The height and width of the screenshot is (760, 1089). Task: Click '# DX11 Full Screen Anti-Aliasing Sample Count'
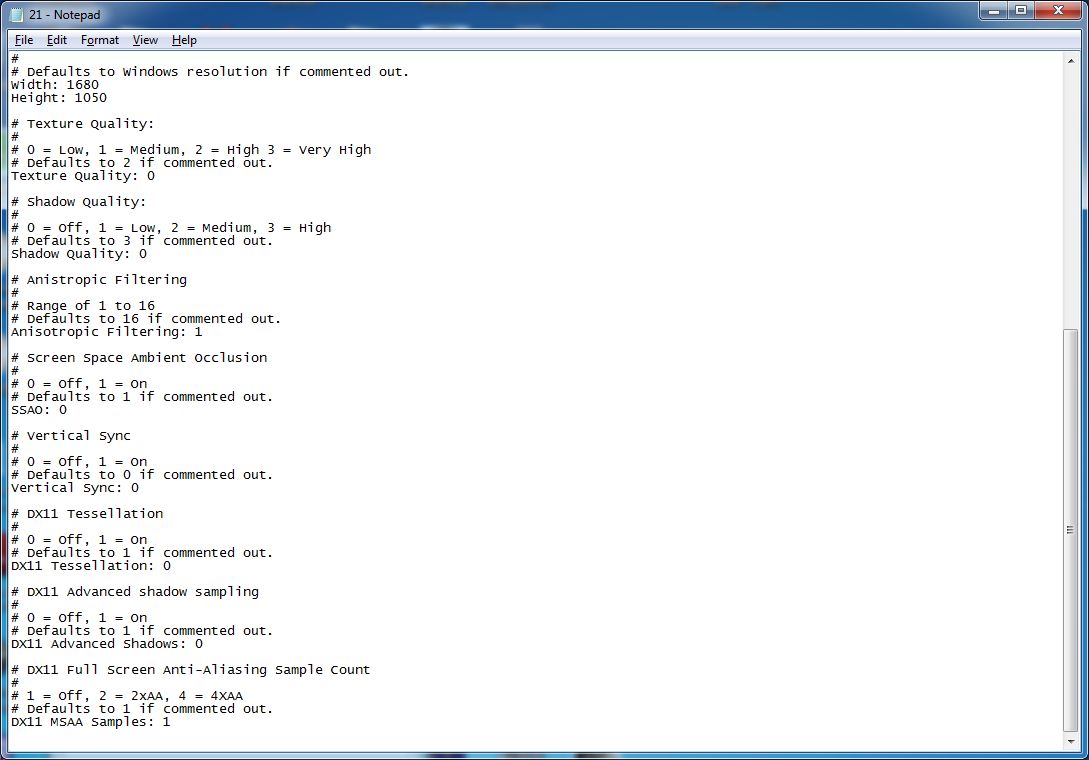tap(190, 670)
